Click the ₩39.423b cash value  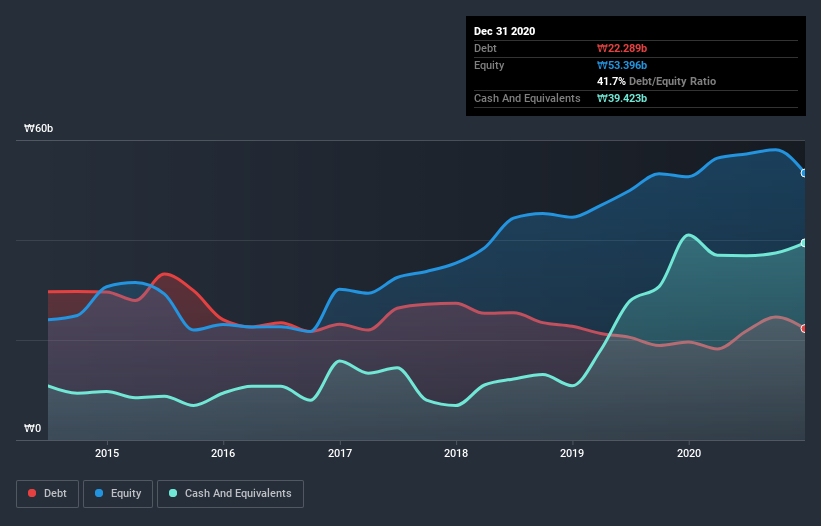pos(622,98)
